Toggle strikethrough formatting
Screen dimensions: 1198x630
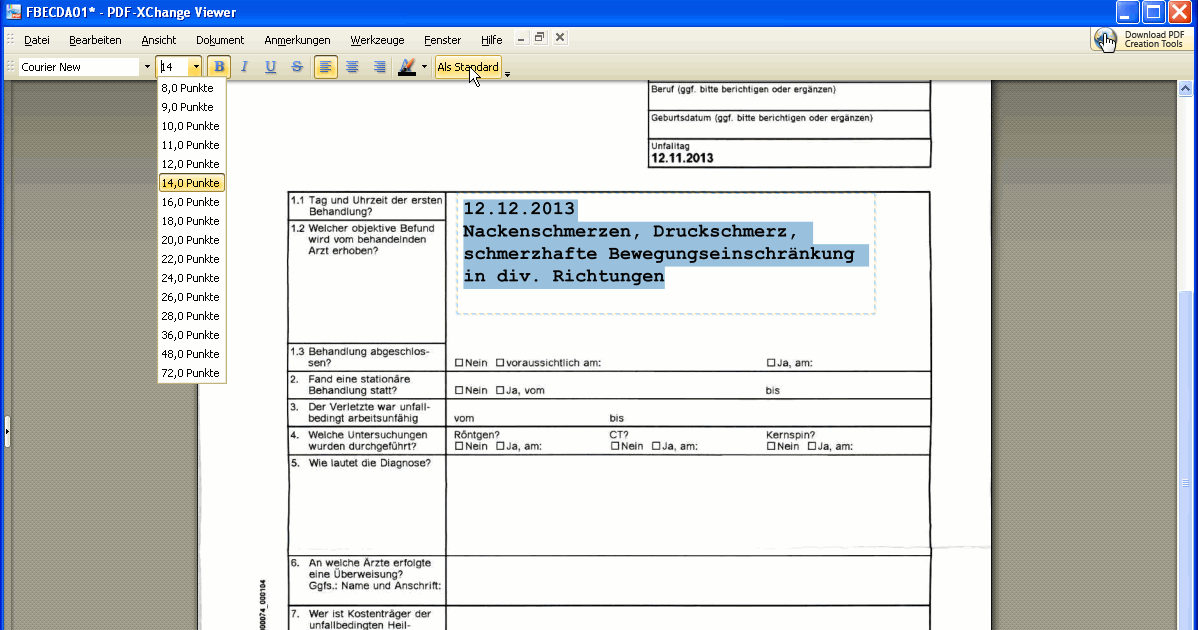[x=297, y=67]
